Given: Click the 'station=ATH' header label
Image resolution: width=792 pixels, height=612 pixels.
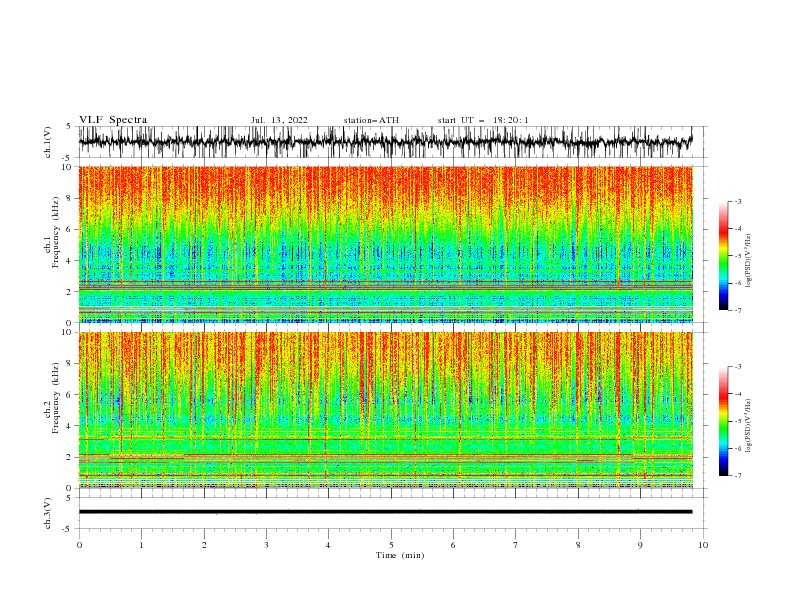Looking at the screenshot, I should click(371, 120).
